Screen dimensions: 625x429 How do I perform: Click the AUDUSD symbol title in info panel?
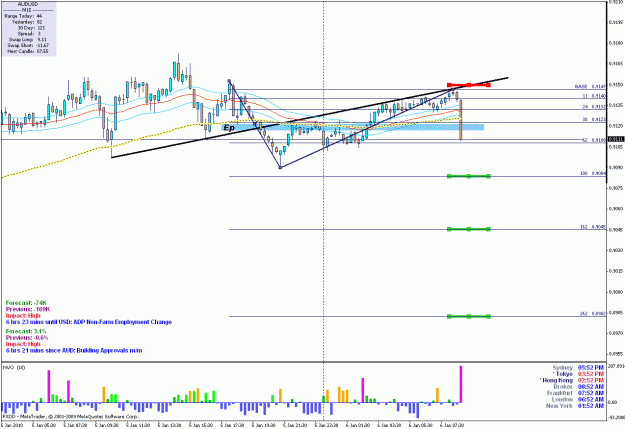pos(28,4)
